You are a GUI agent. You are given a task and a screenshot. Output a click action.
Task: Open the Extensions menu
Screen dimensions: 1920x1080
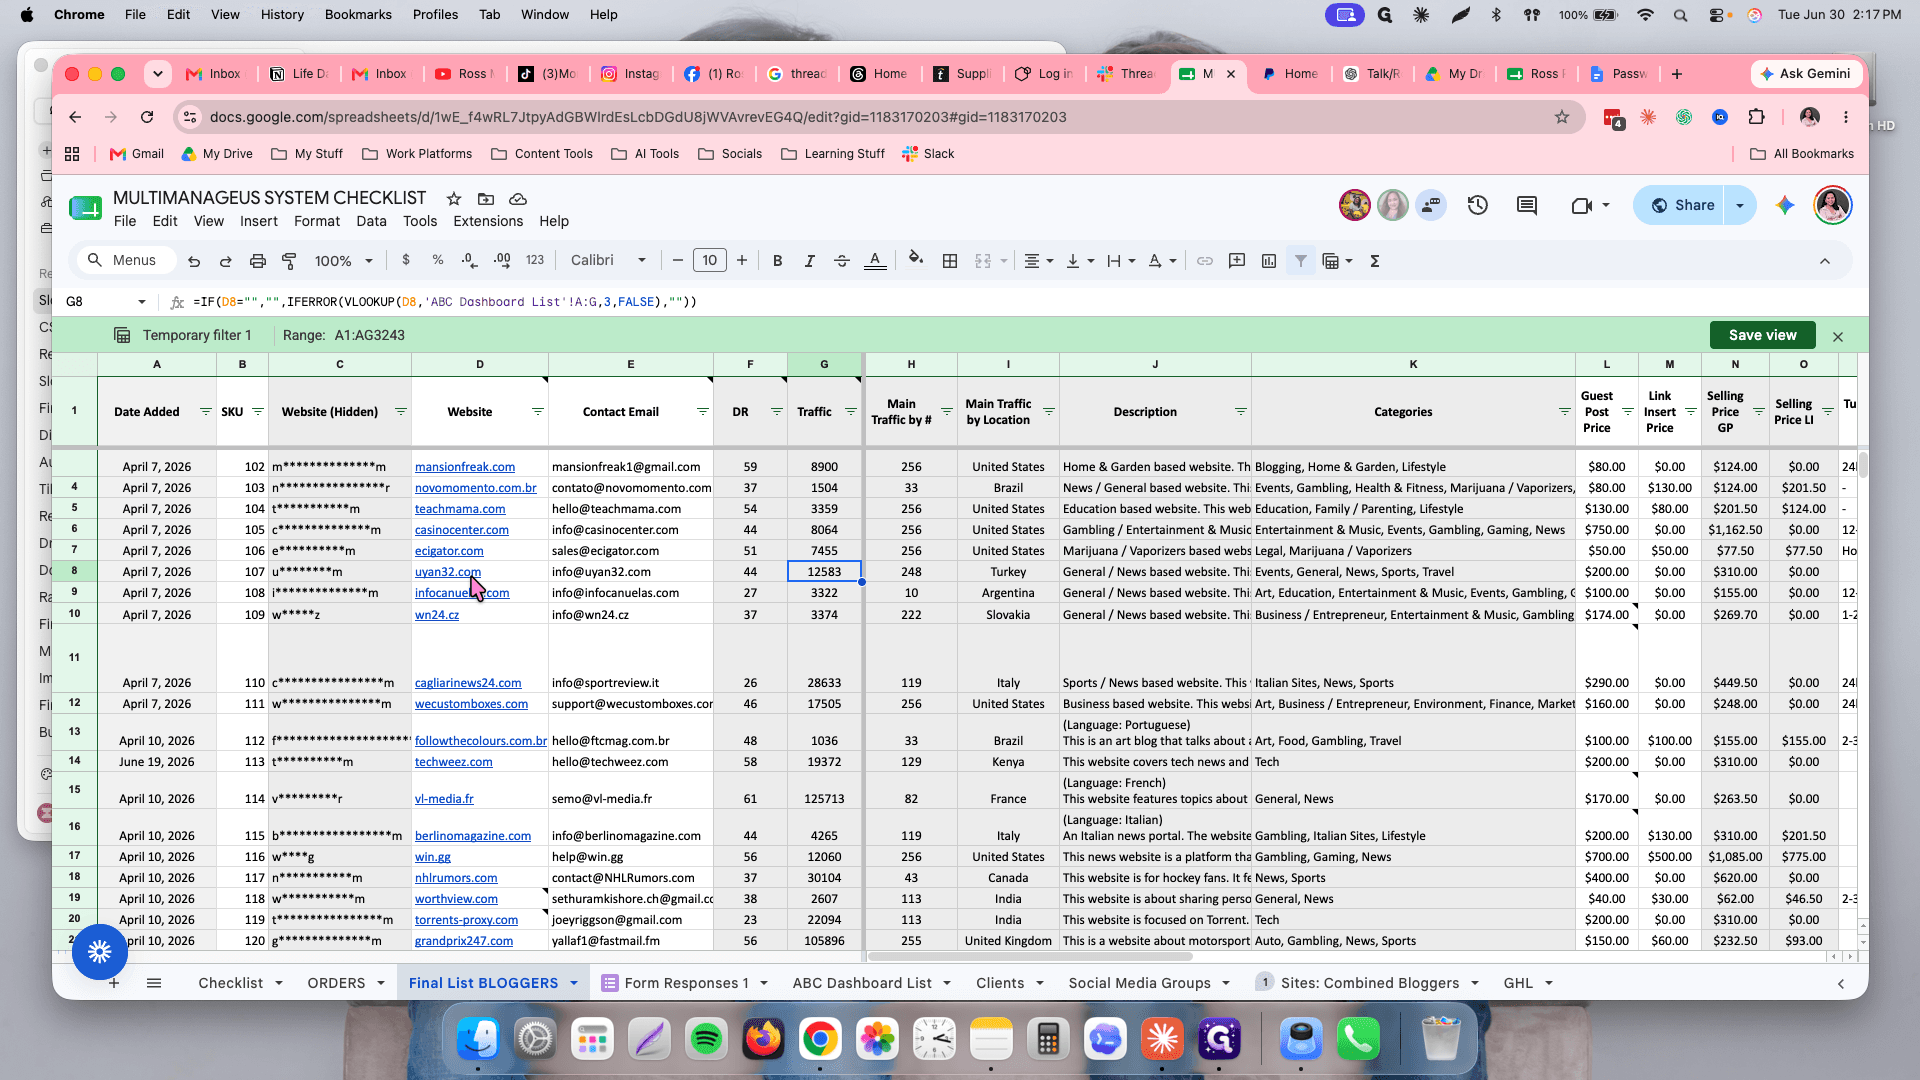pos(488,221)
